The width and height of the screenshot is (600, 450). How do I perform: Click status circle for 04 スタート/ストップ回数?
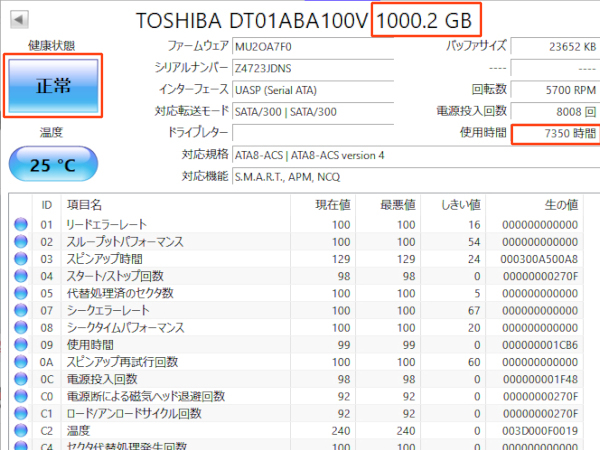pyautogui.click(x=21, y=276)
